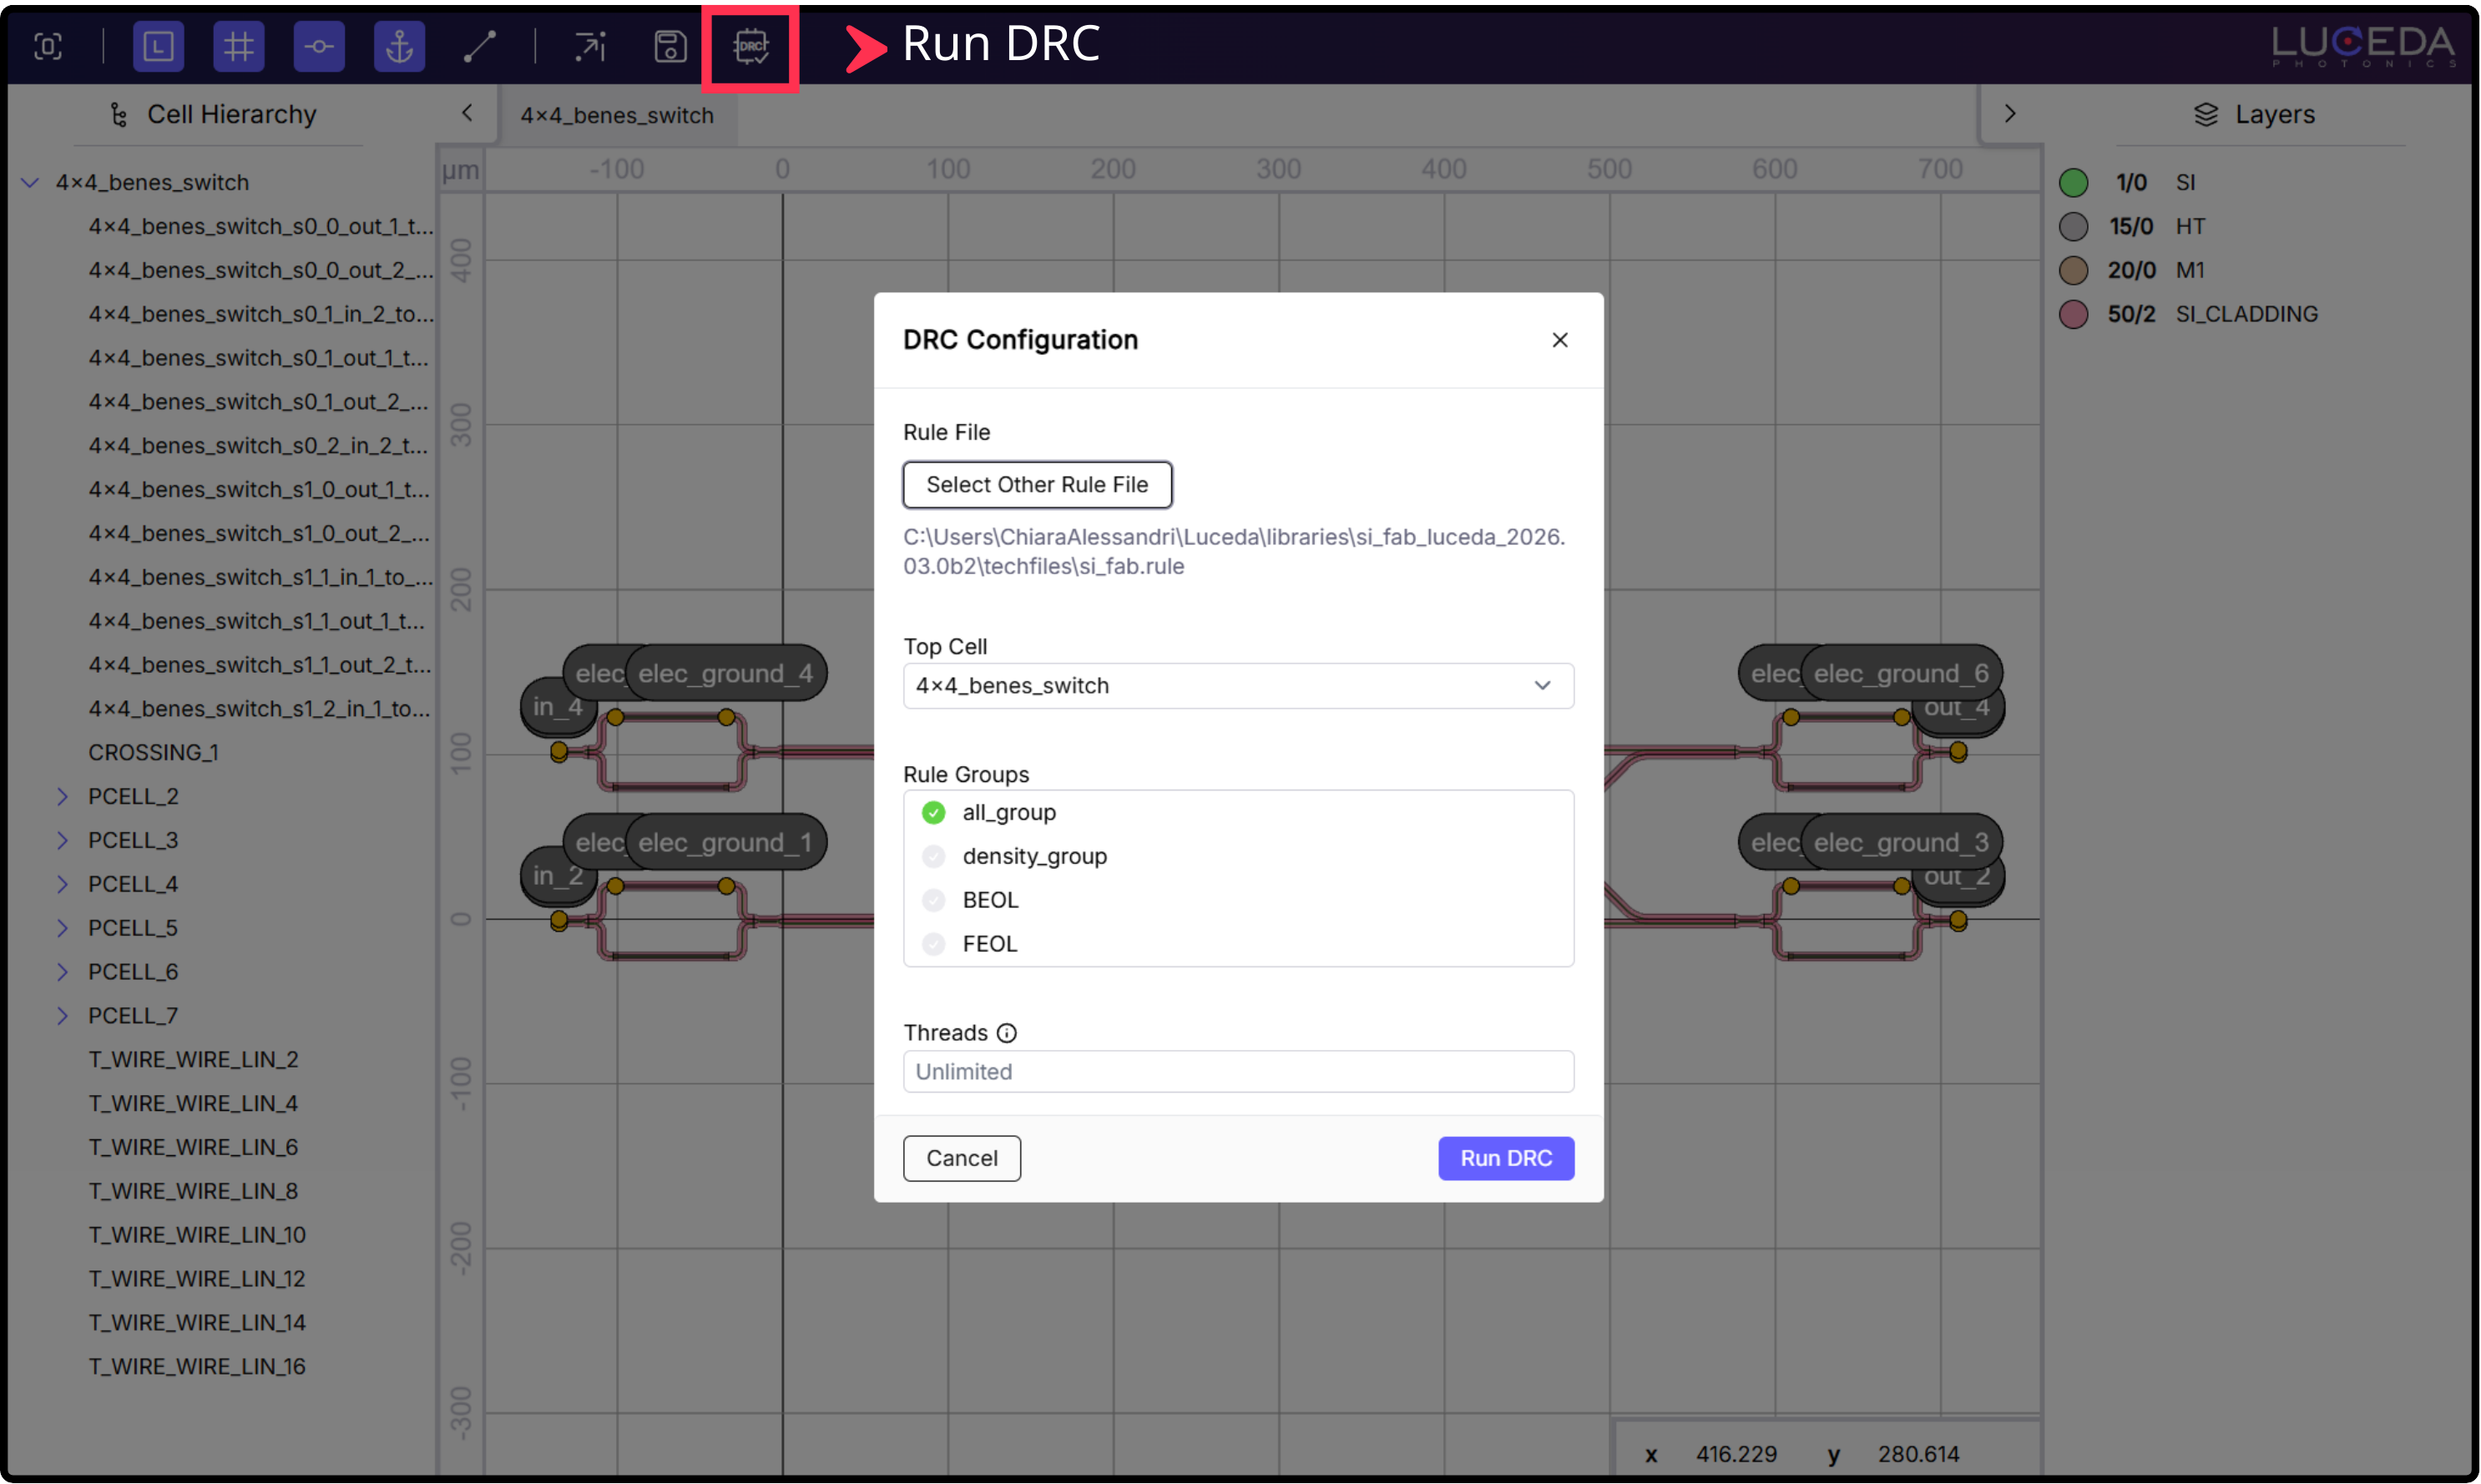This screenshot has width=2481, height=1484.
Task: Click the export view icon
Action: 590,46
